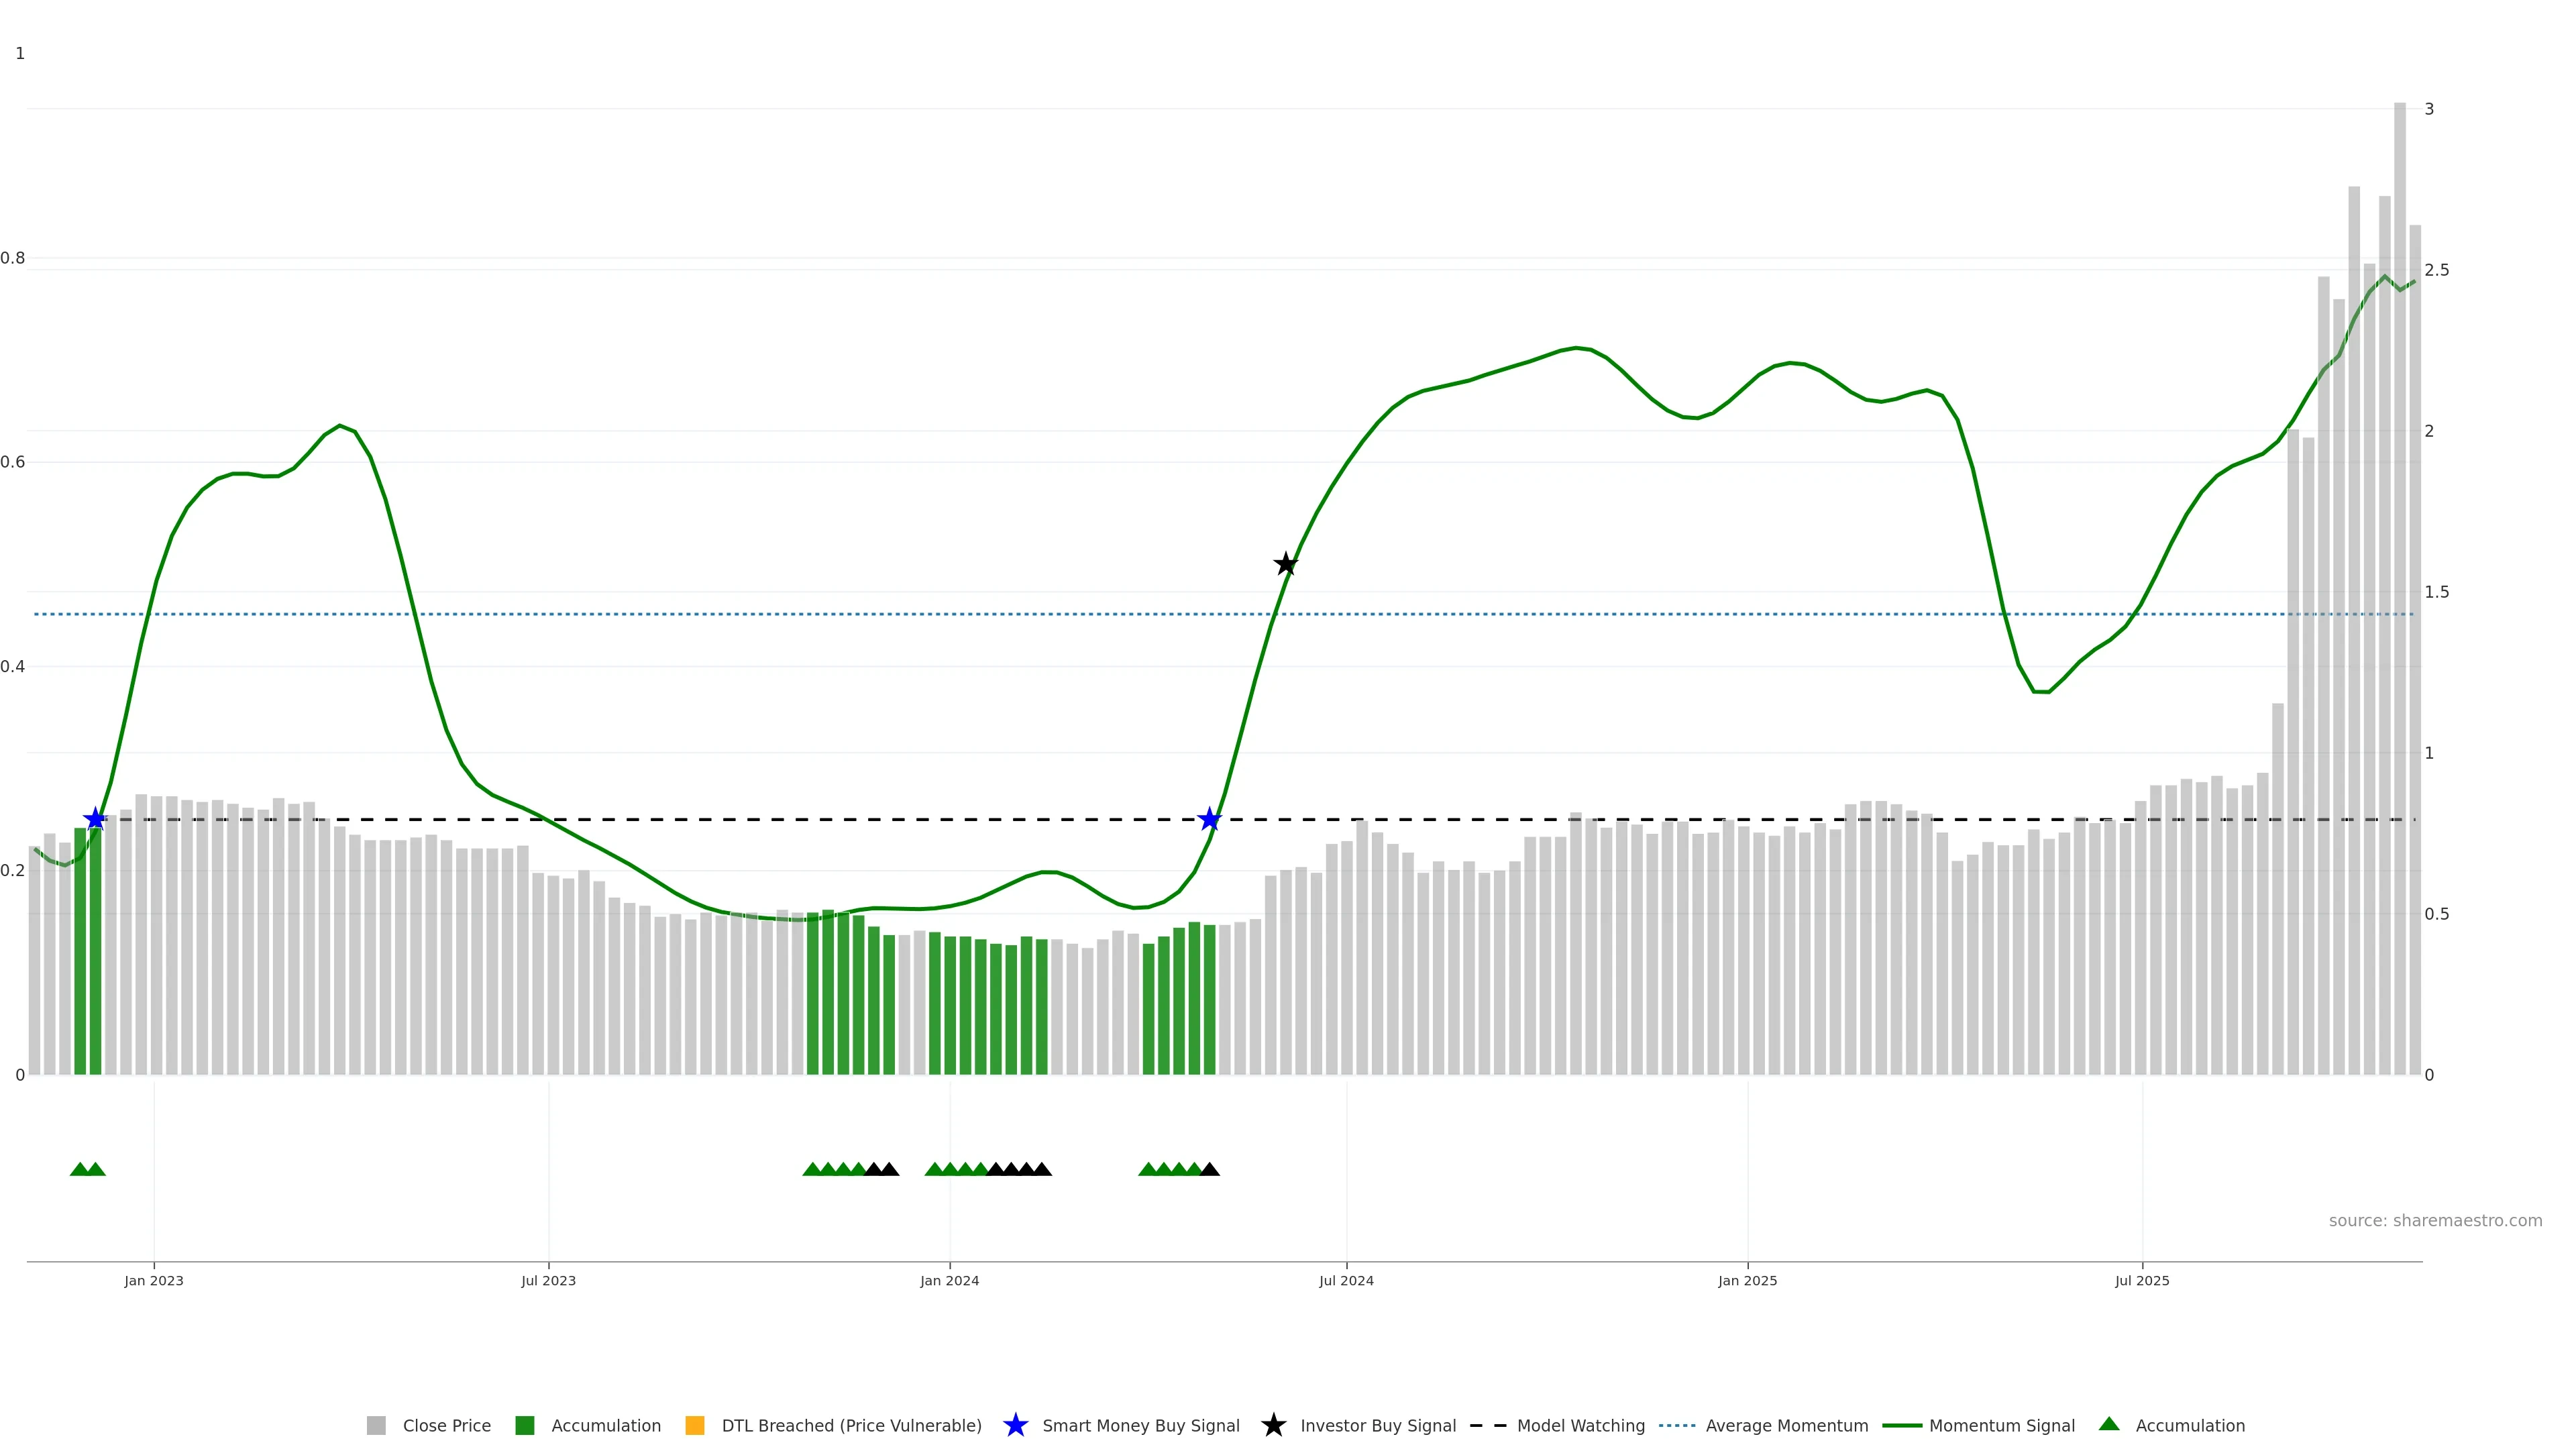2576x1449 pixels.
Task: Toggle the Average Momentum dotted line legend
Action: tap(1677, 1425)
